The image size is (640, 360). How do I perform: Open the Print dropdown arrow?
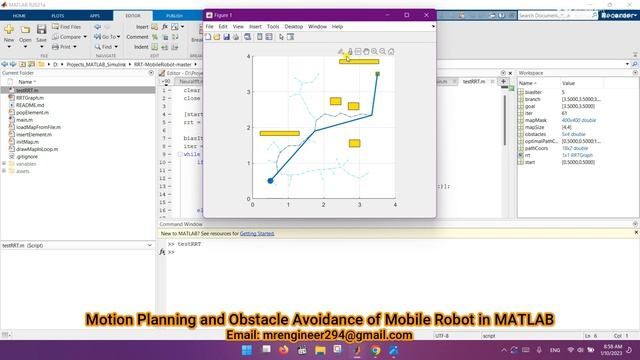click(x=75, y=47)
